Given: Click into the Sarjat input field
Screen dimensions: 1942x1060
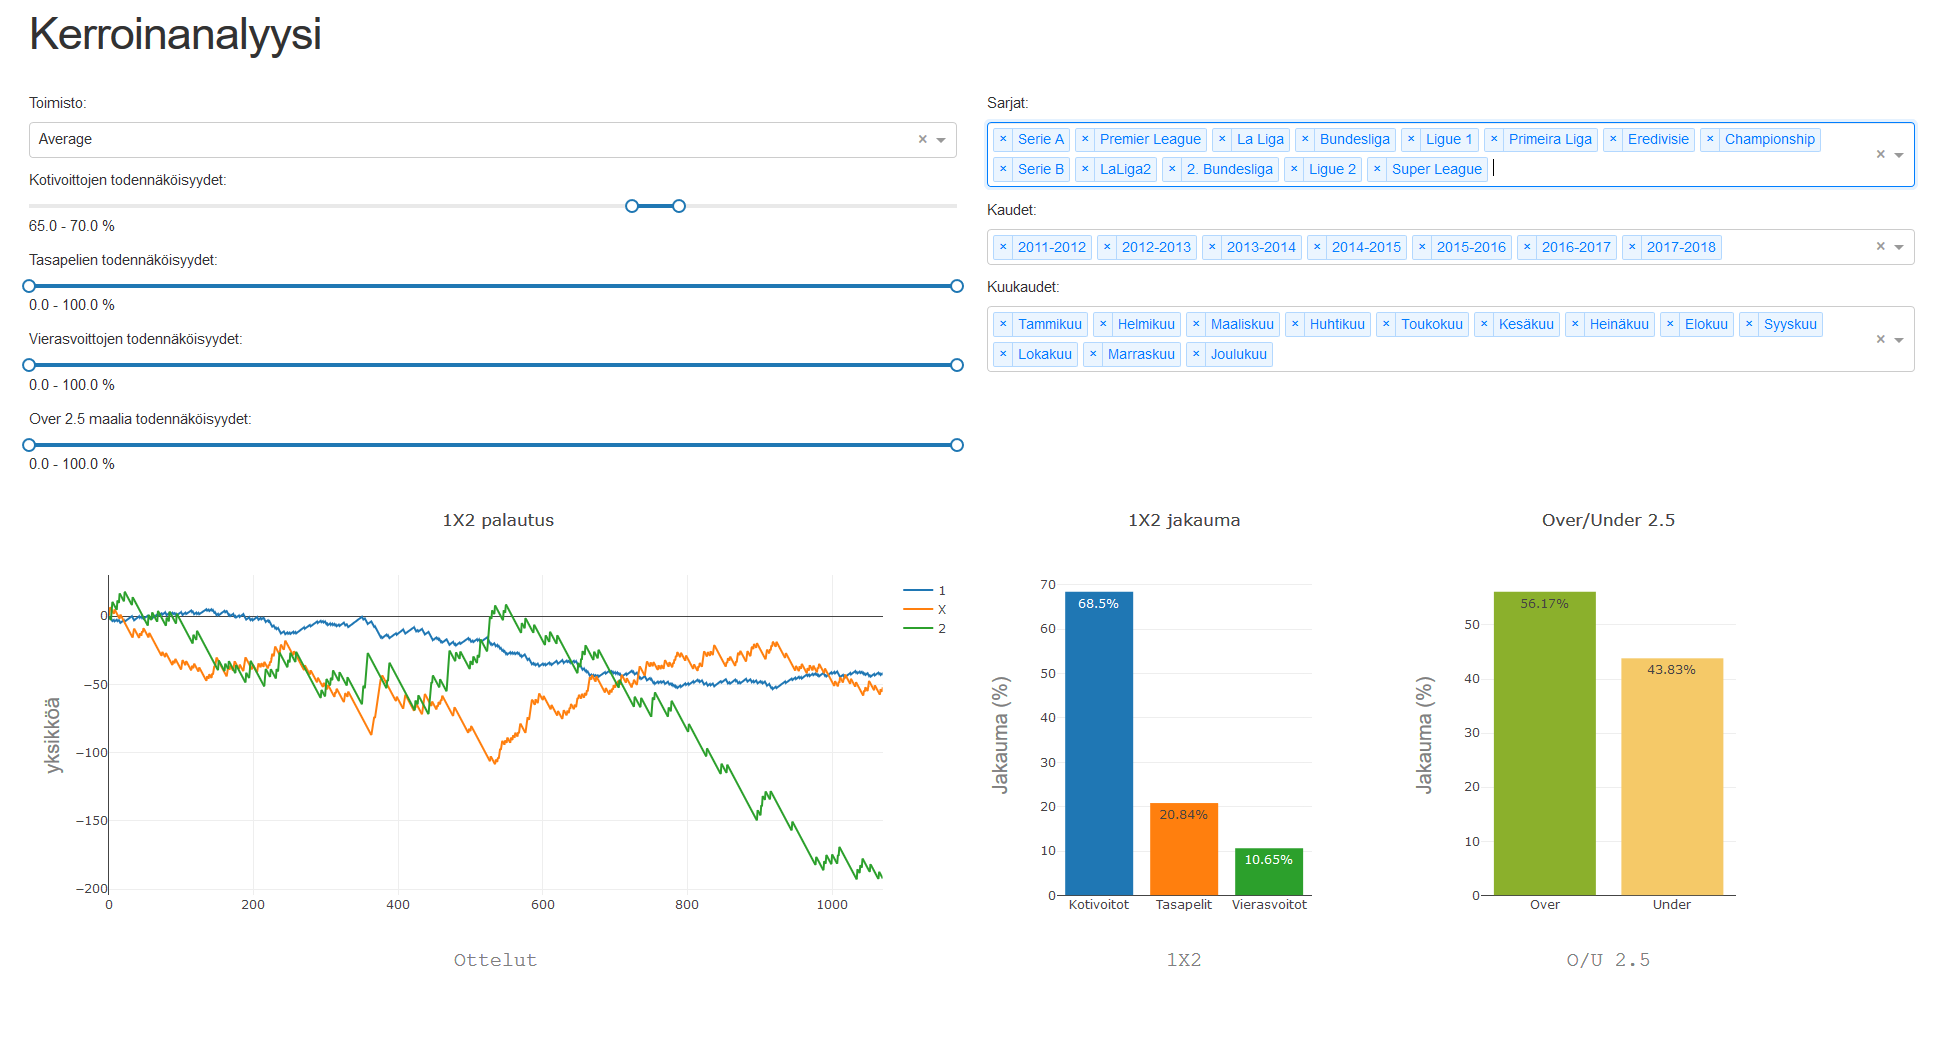Looking at the screenshot, I should (1650, 170).
